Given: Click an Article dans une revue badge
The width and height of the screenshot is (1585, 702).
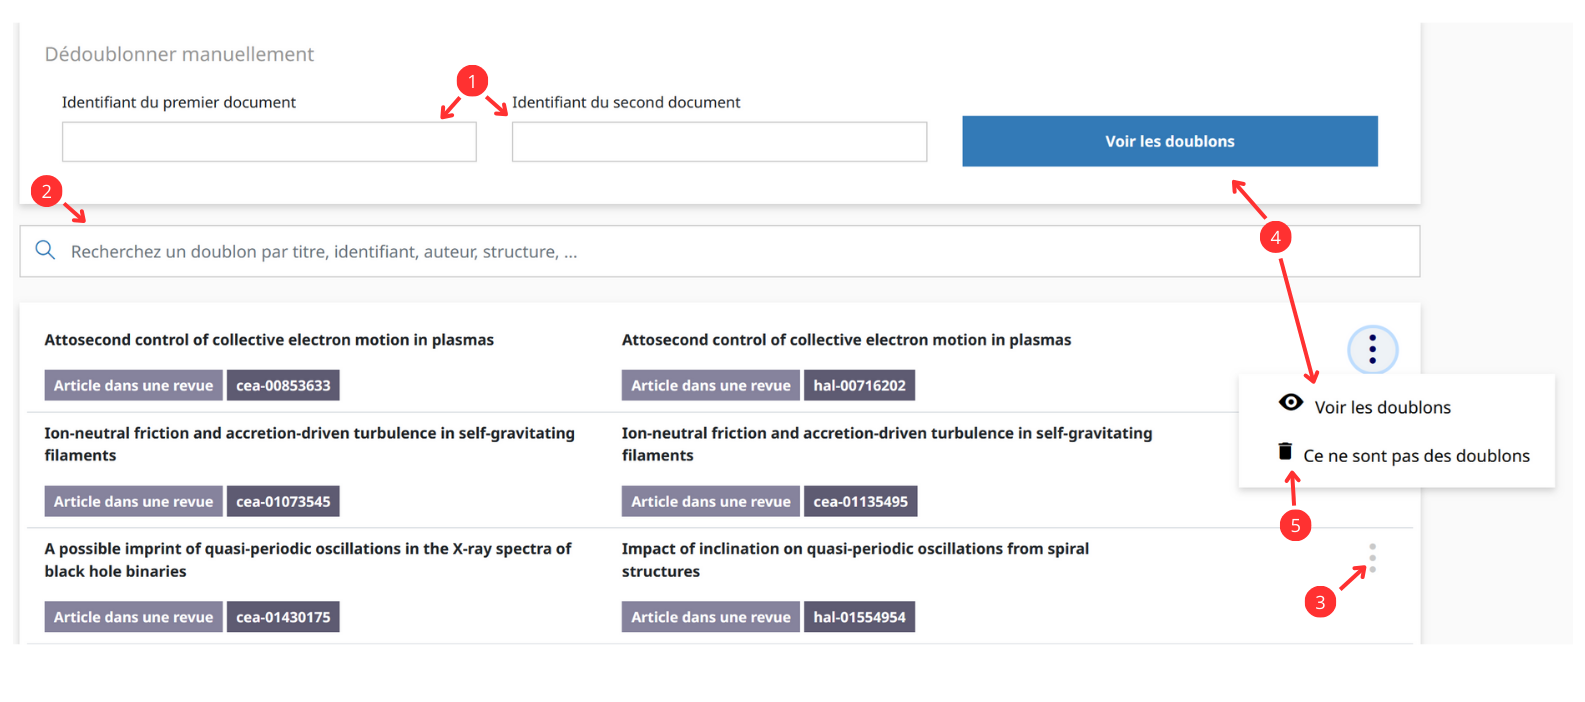Looking at the screenshot, I should [x=133, y=385].
